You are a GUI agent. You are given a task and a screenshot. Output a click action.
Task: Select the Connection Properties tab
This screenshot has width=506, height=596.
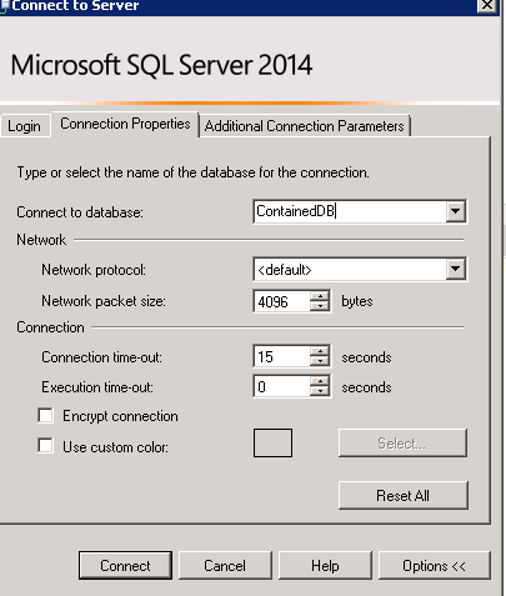[125, 124]
